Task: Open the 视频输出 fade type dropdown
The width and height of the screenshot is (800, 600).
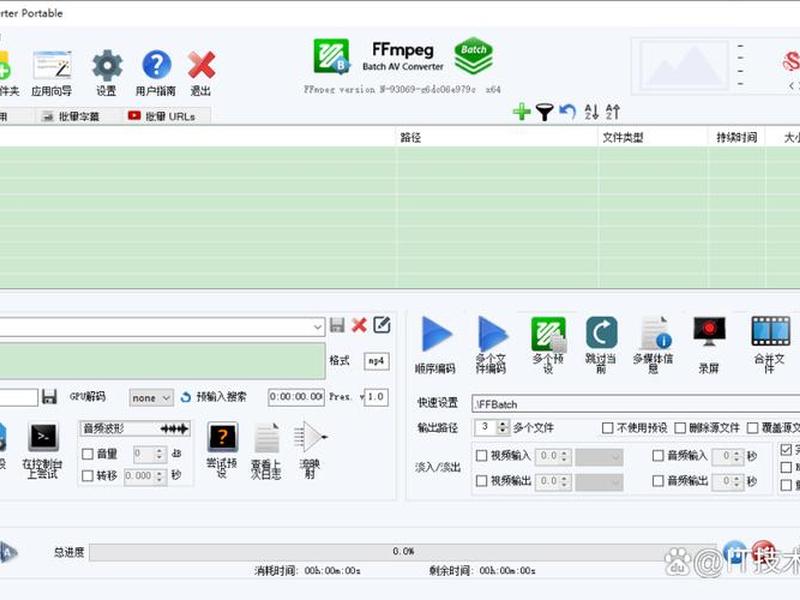Action: 599,482
